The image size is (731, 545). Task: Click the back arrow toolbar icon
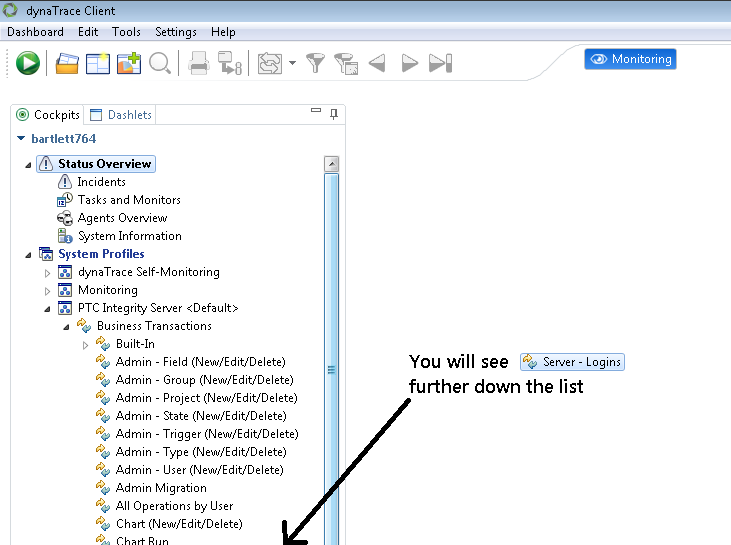tap(377, 63)
